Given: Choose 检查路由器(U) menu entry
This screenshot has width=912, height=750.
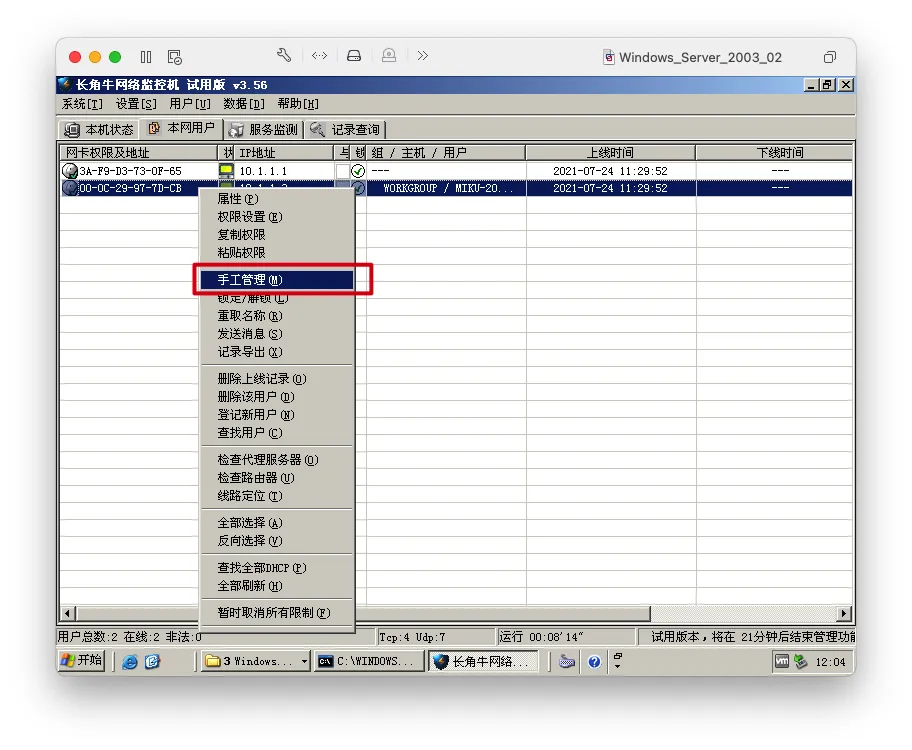Looking at the screenshot, I should pyautogui.click(x=277, y=478).
